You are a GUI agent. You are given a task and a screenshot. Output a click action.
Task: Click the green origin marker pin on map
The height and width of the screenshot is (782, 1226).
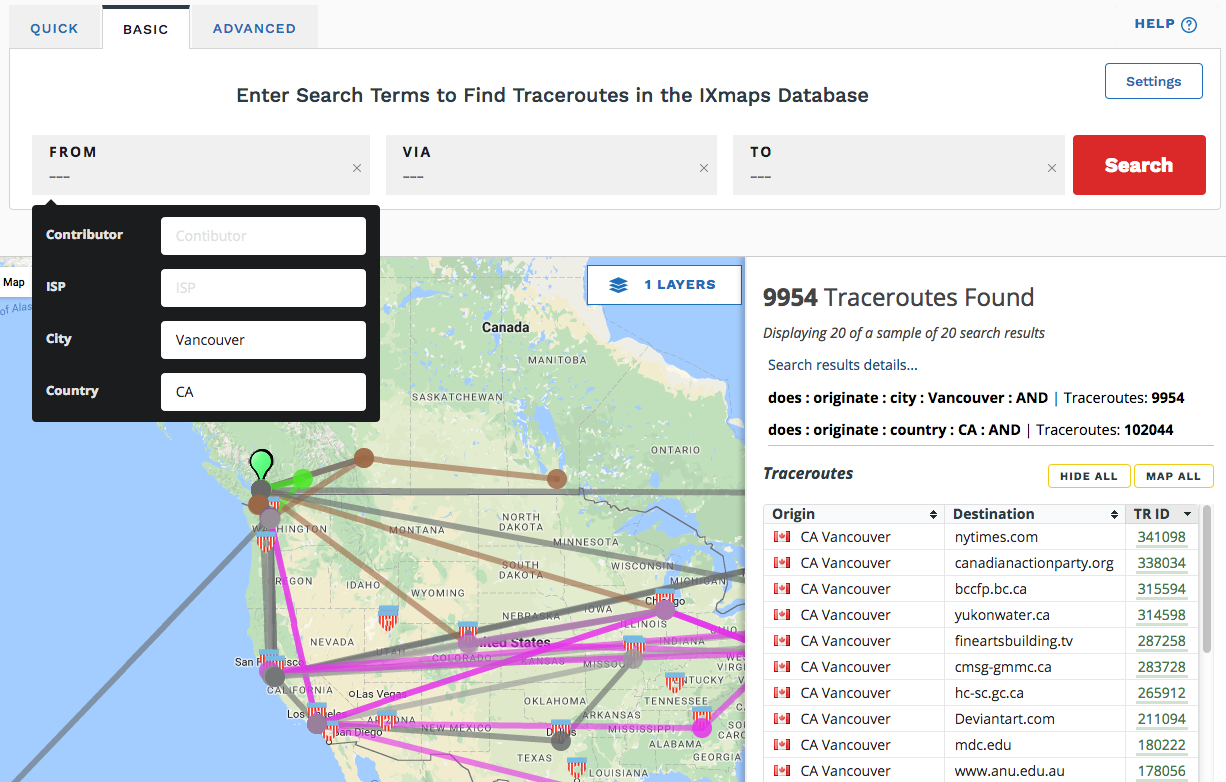(x=261, y=464)
